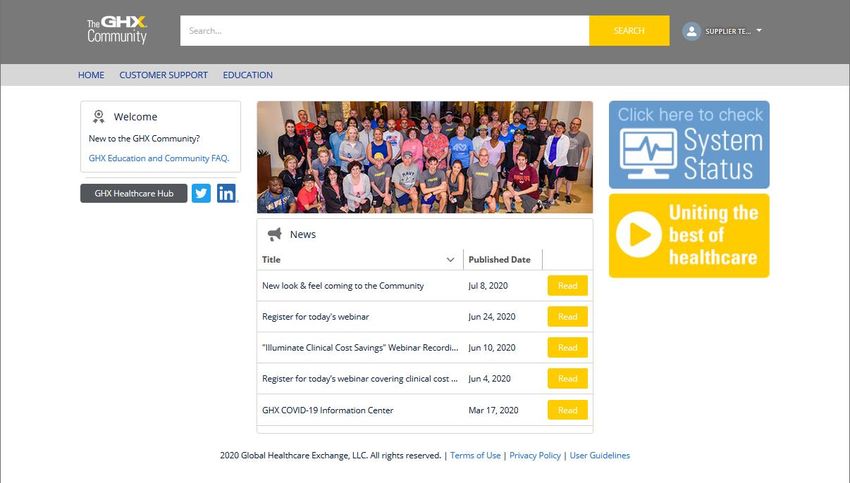Click 'GHX COVID-19 Information Center' title text
This screenshot has width=850, height=483.
[327, 410]
